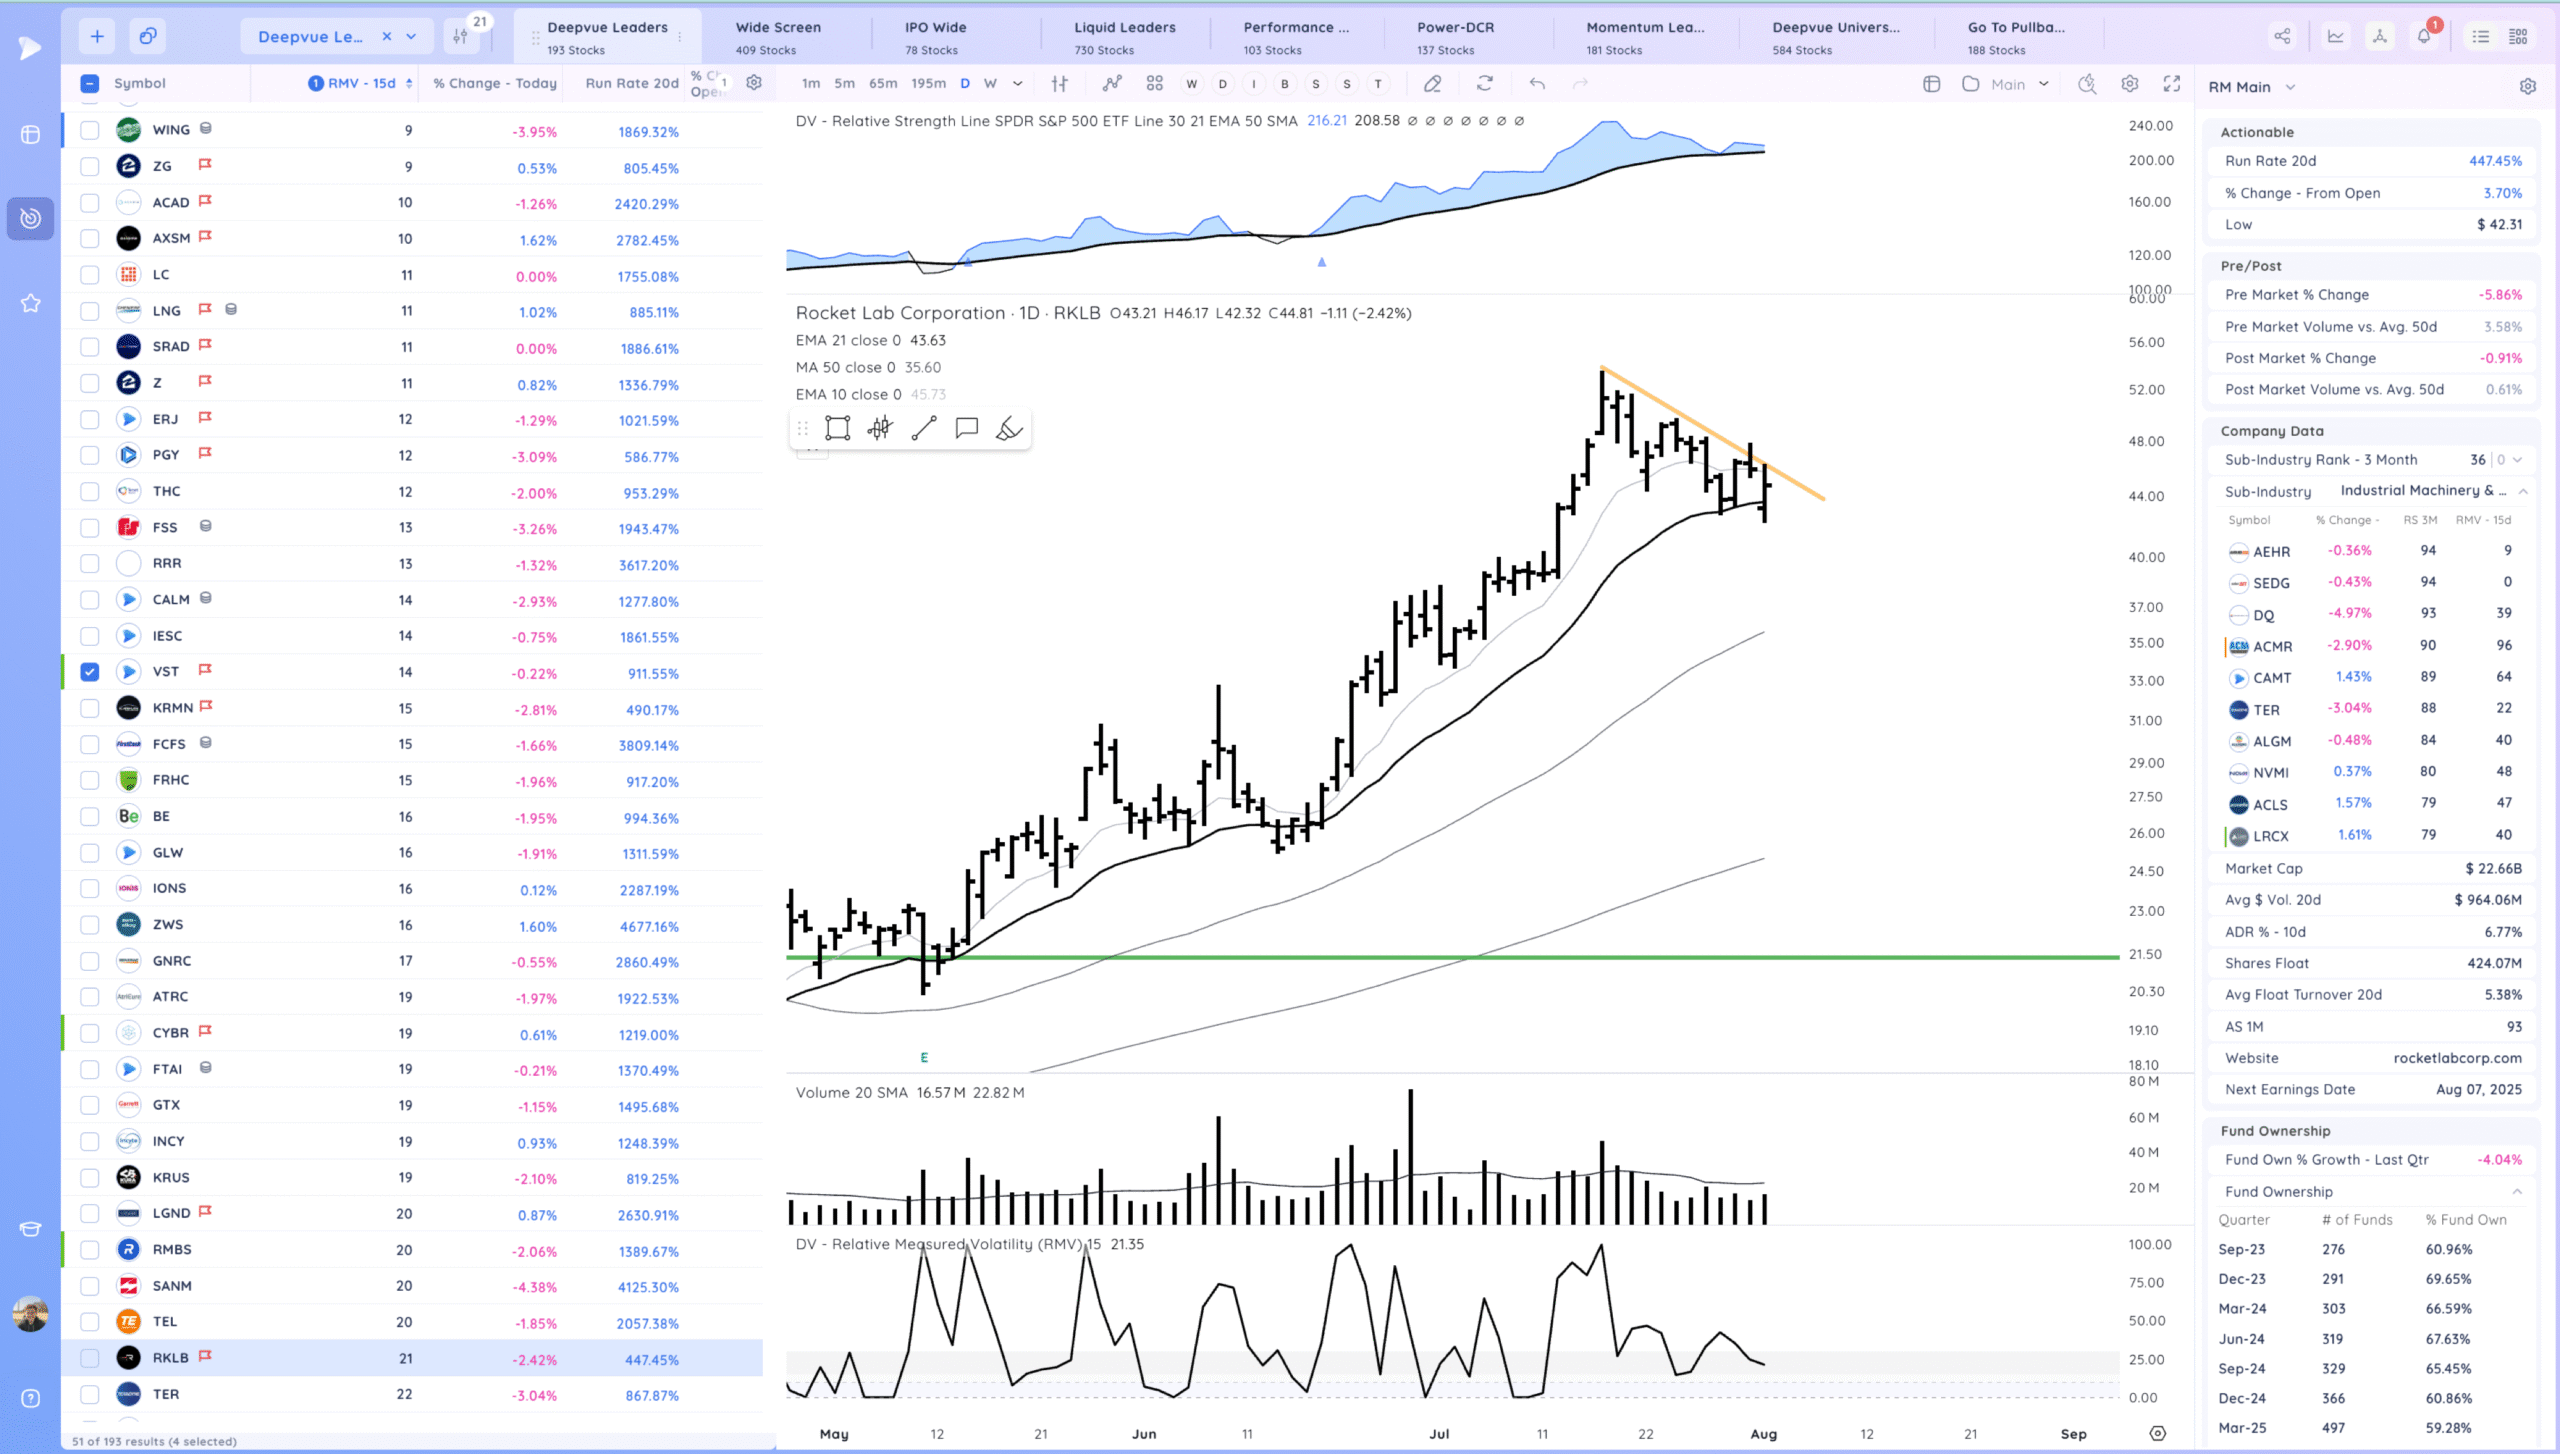Click the share icon in top bar
The height and width of the screenshot is (1454, 2560).
coord(2282,37)
